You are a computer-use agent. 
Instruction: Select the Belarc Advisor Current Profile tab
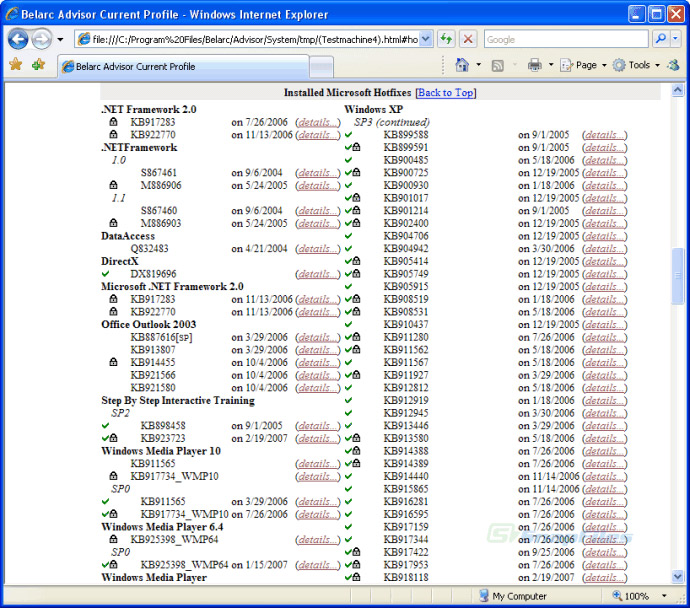tap(184, 67)
